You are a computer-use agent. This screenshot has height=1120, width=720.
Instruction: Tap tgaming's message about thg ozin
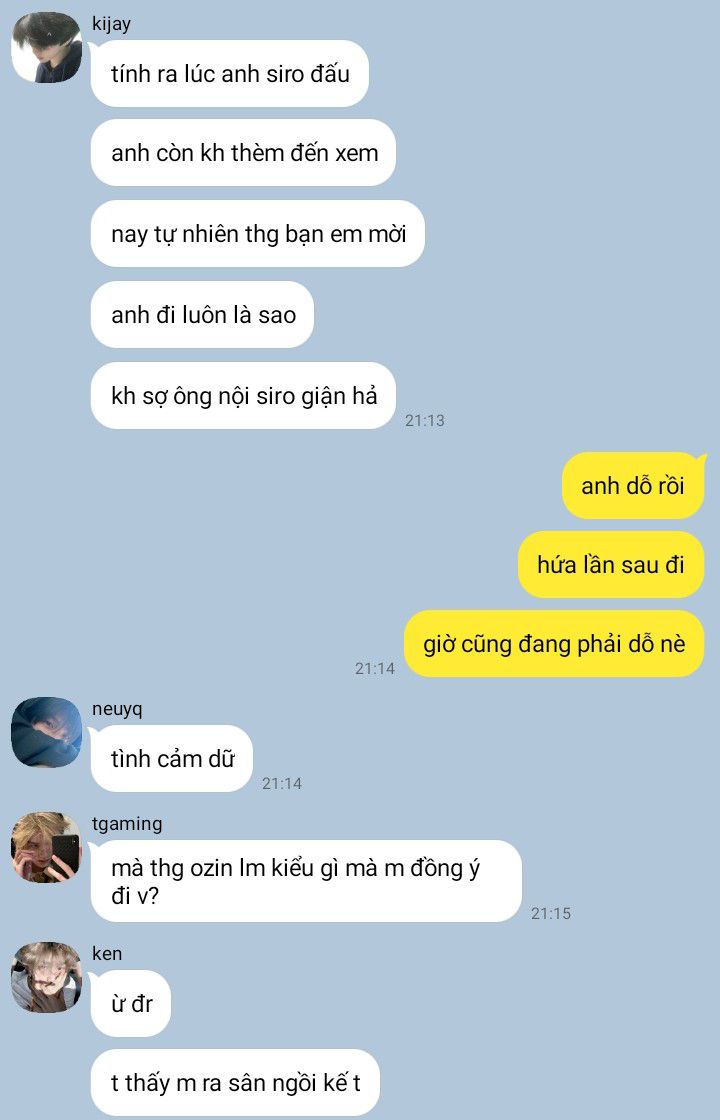[306, 881]
